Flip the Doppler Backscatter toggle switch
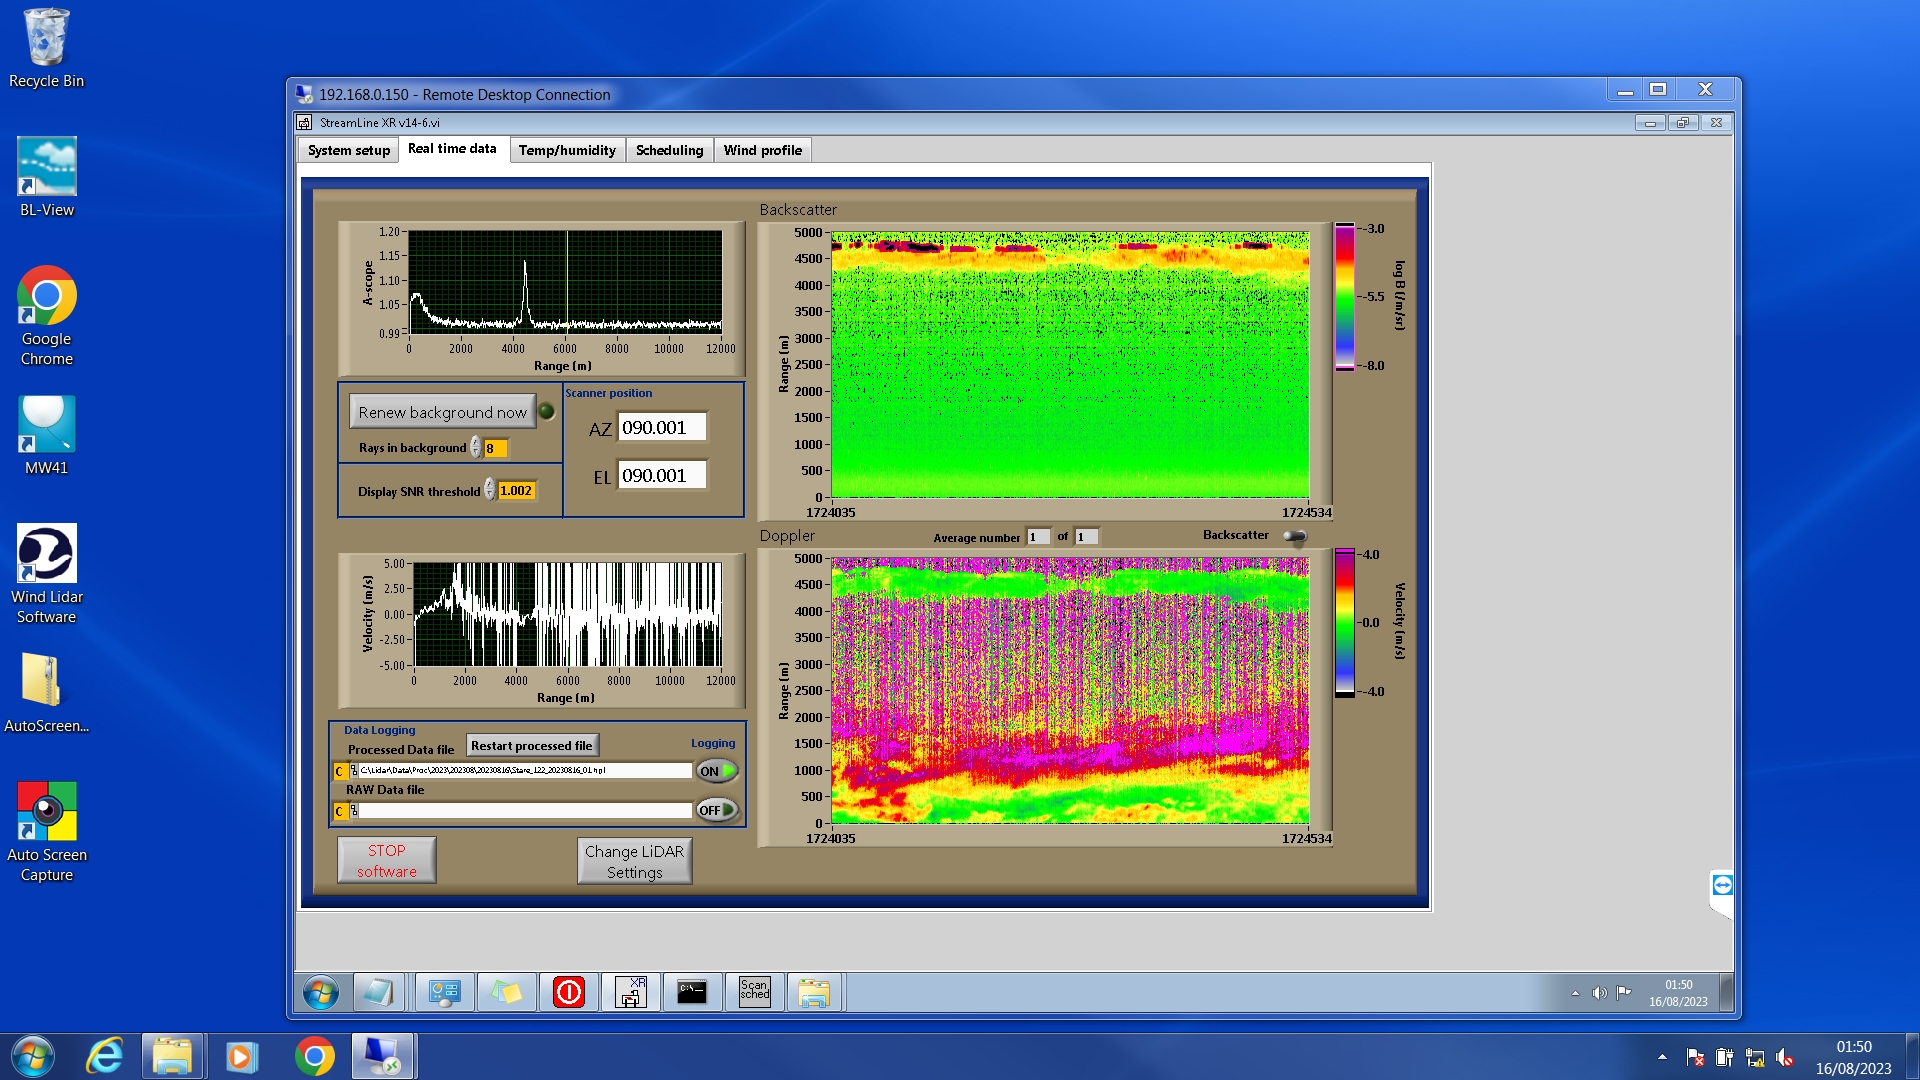This screenshot has height=1080, width=1920. (x=1295, y=536)
